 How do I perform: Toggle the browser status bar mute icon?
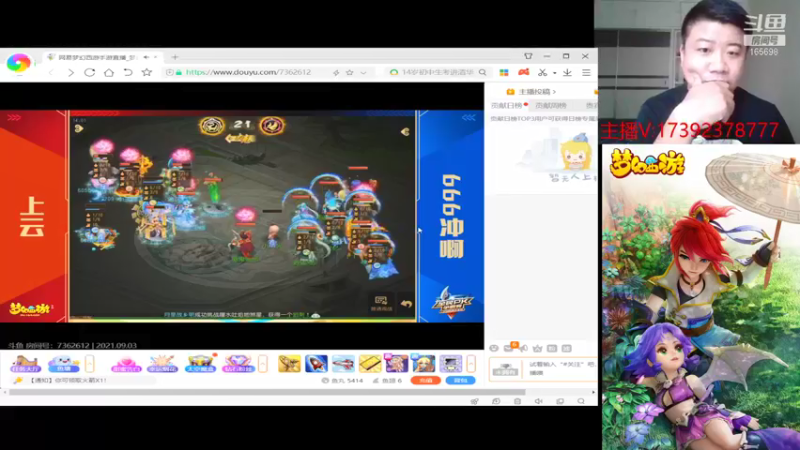pos(538,402)
